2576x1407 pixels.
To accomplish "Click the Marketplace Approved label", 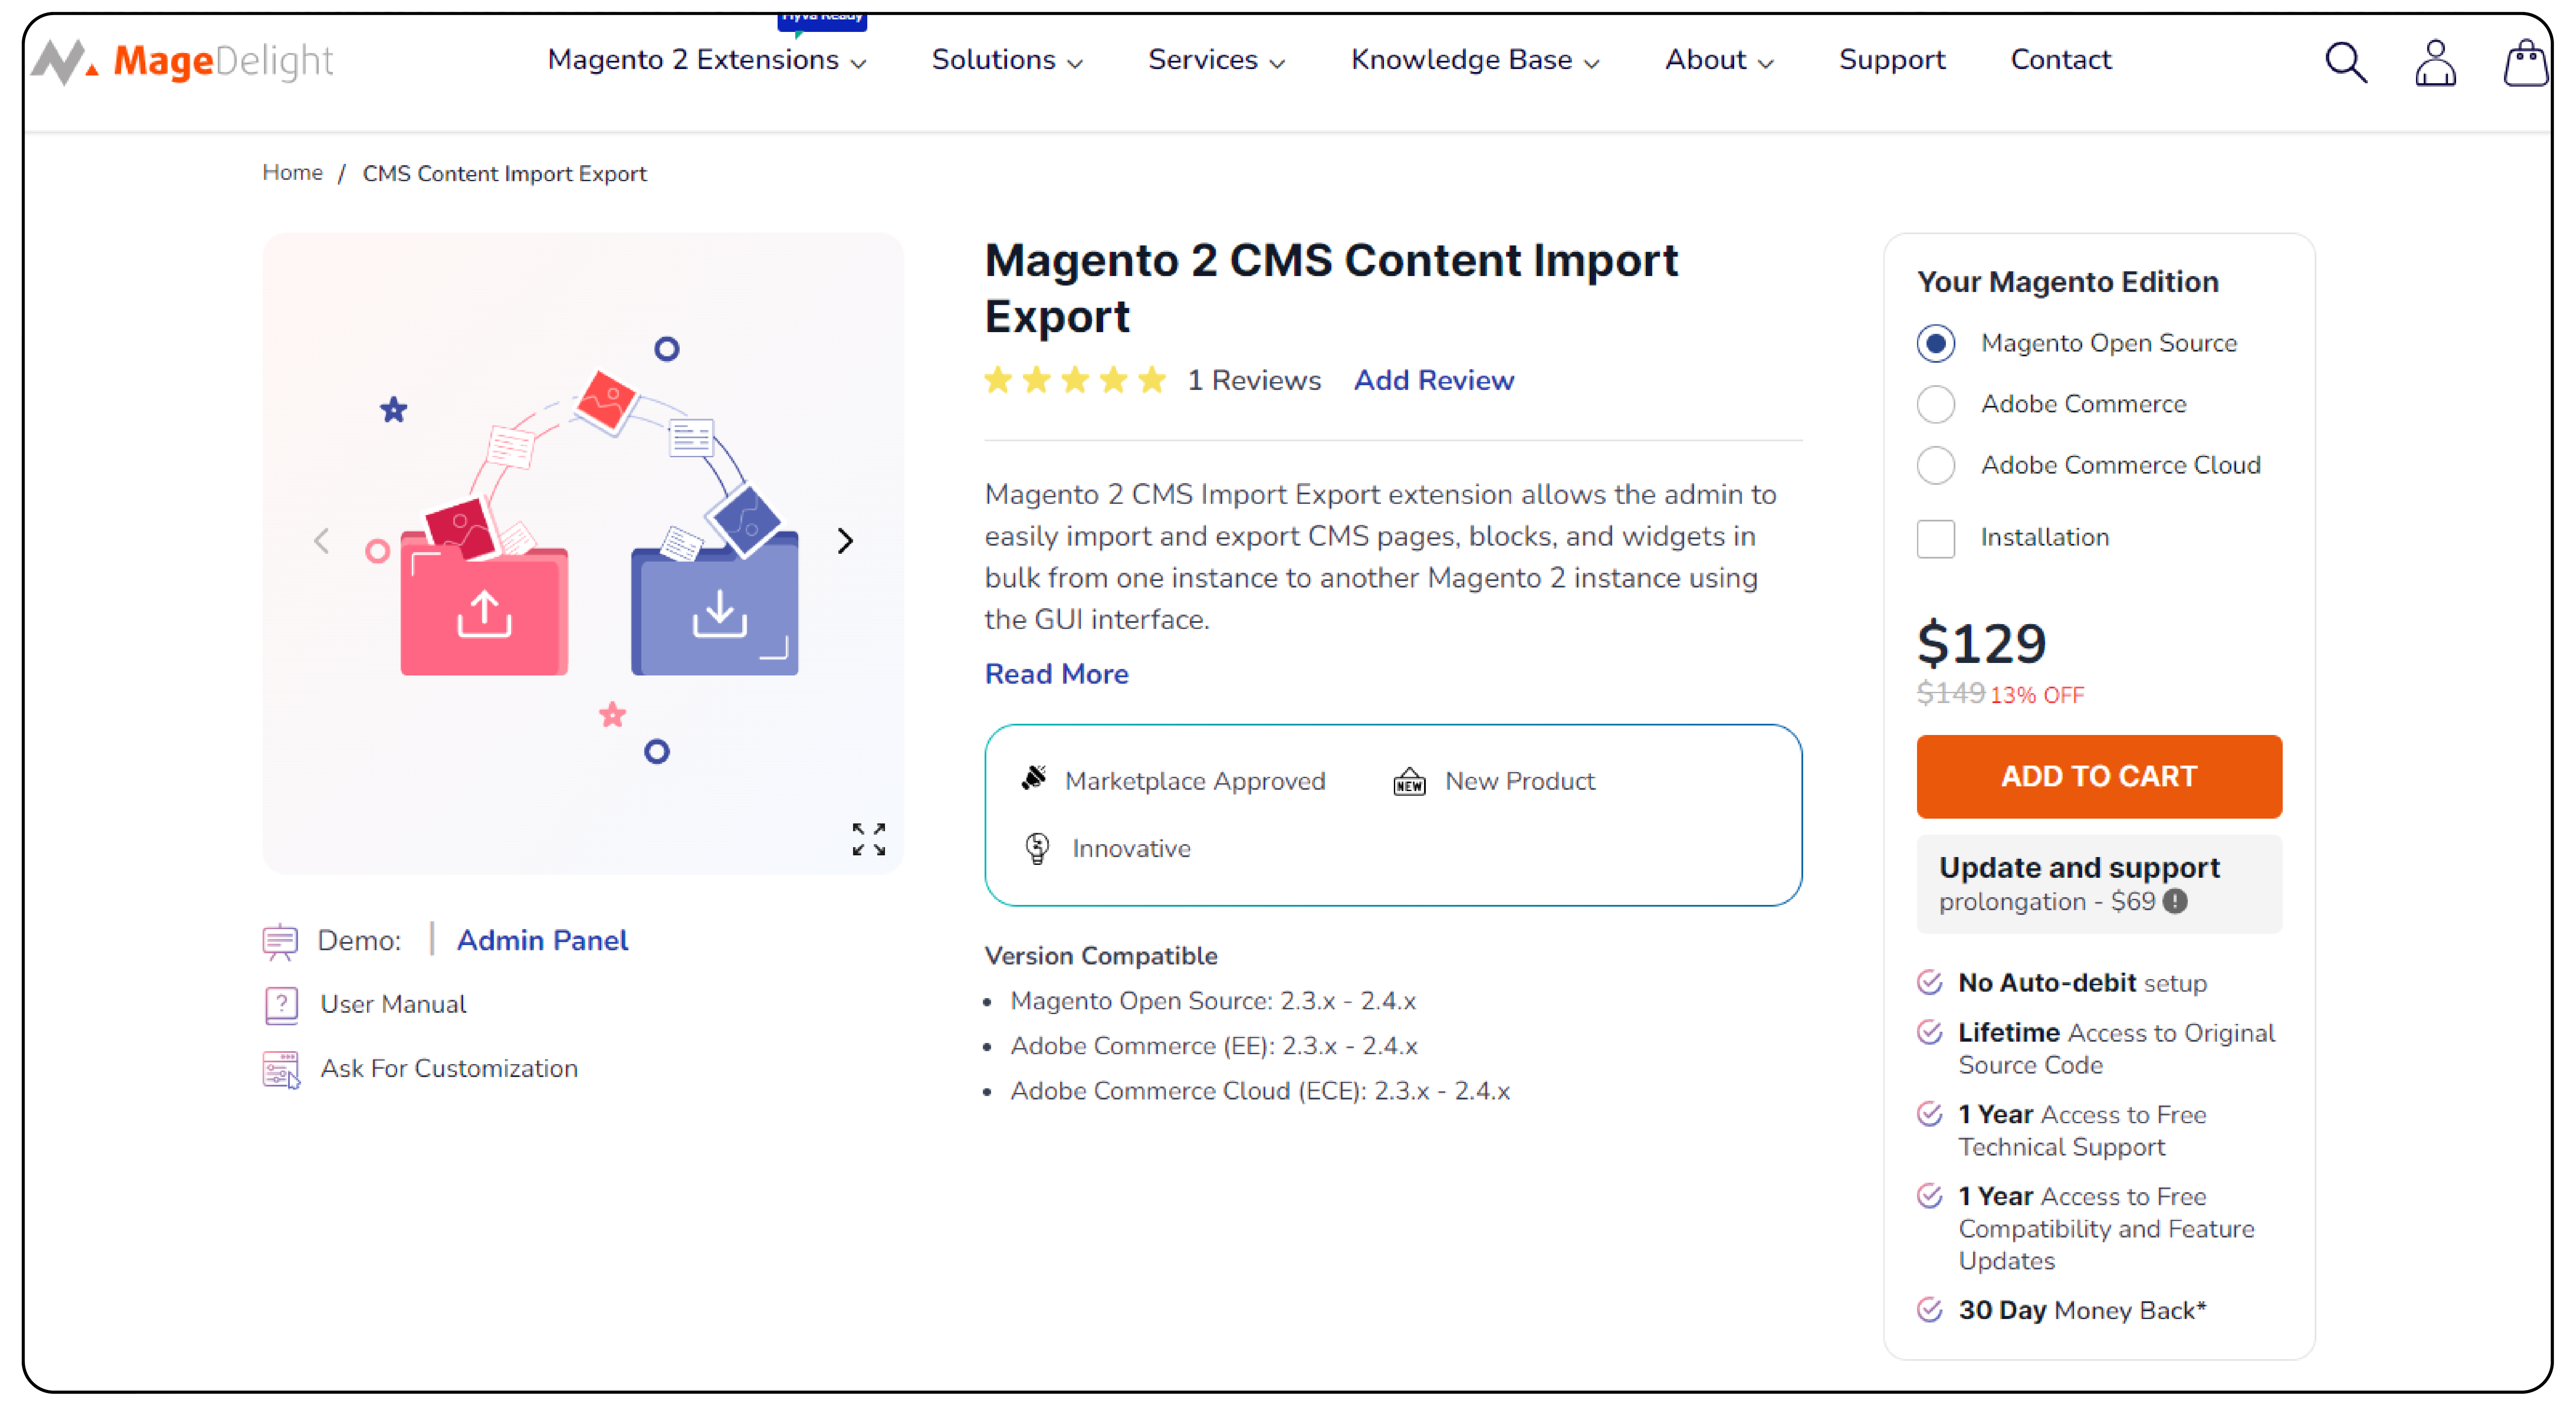I will pos(1194,781).
